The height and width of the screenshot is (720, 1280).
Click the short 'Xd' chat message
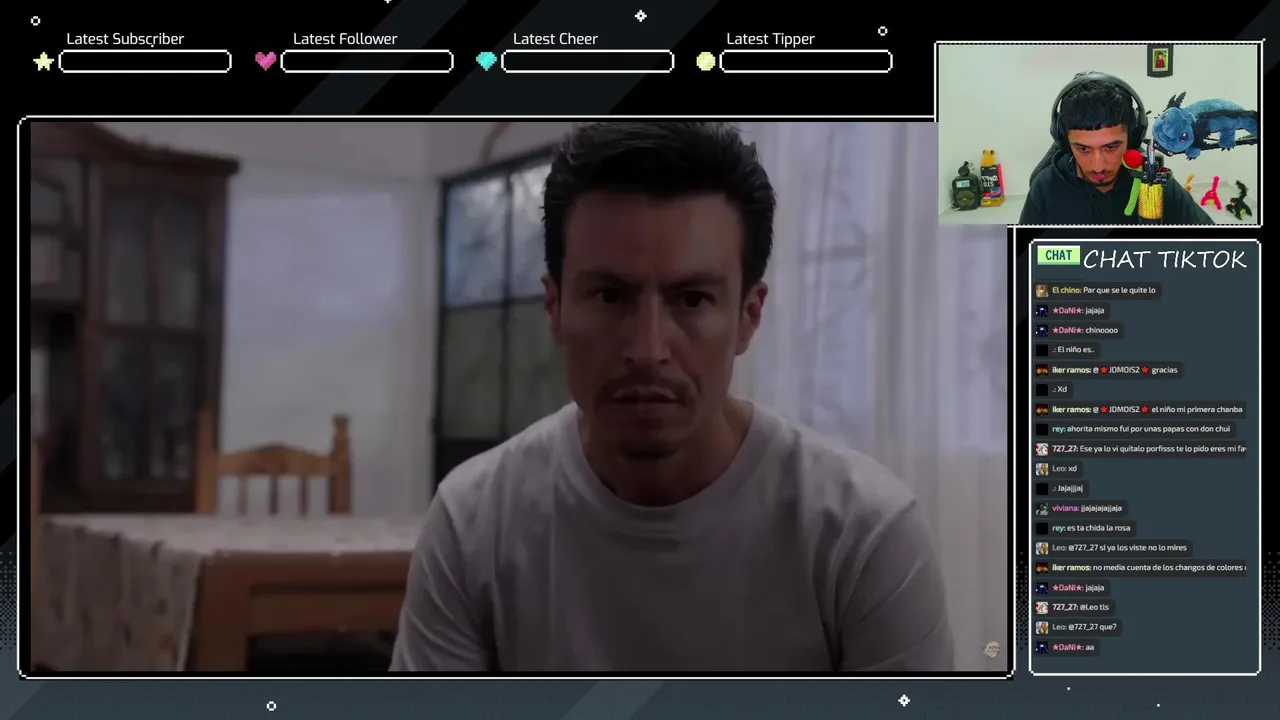[x=1062, y=389]
